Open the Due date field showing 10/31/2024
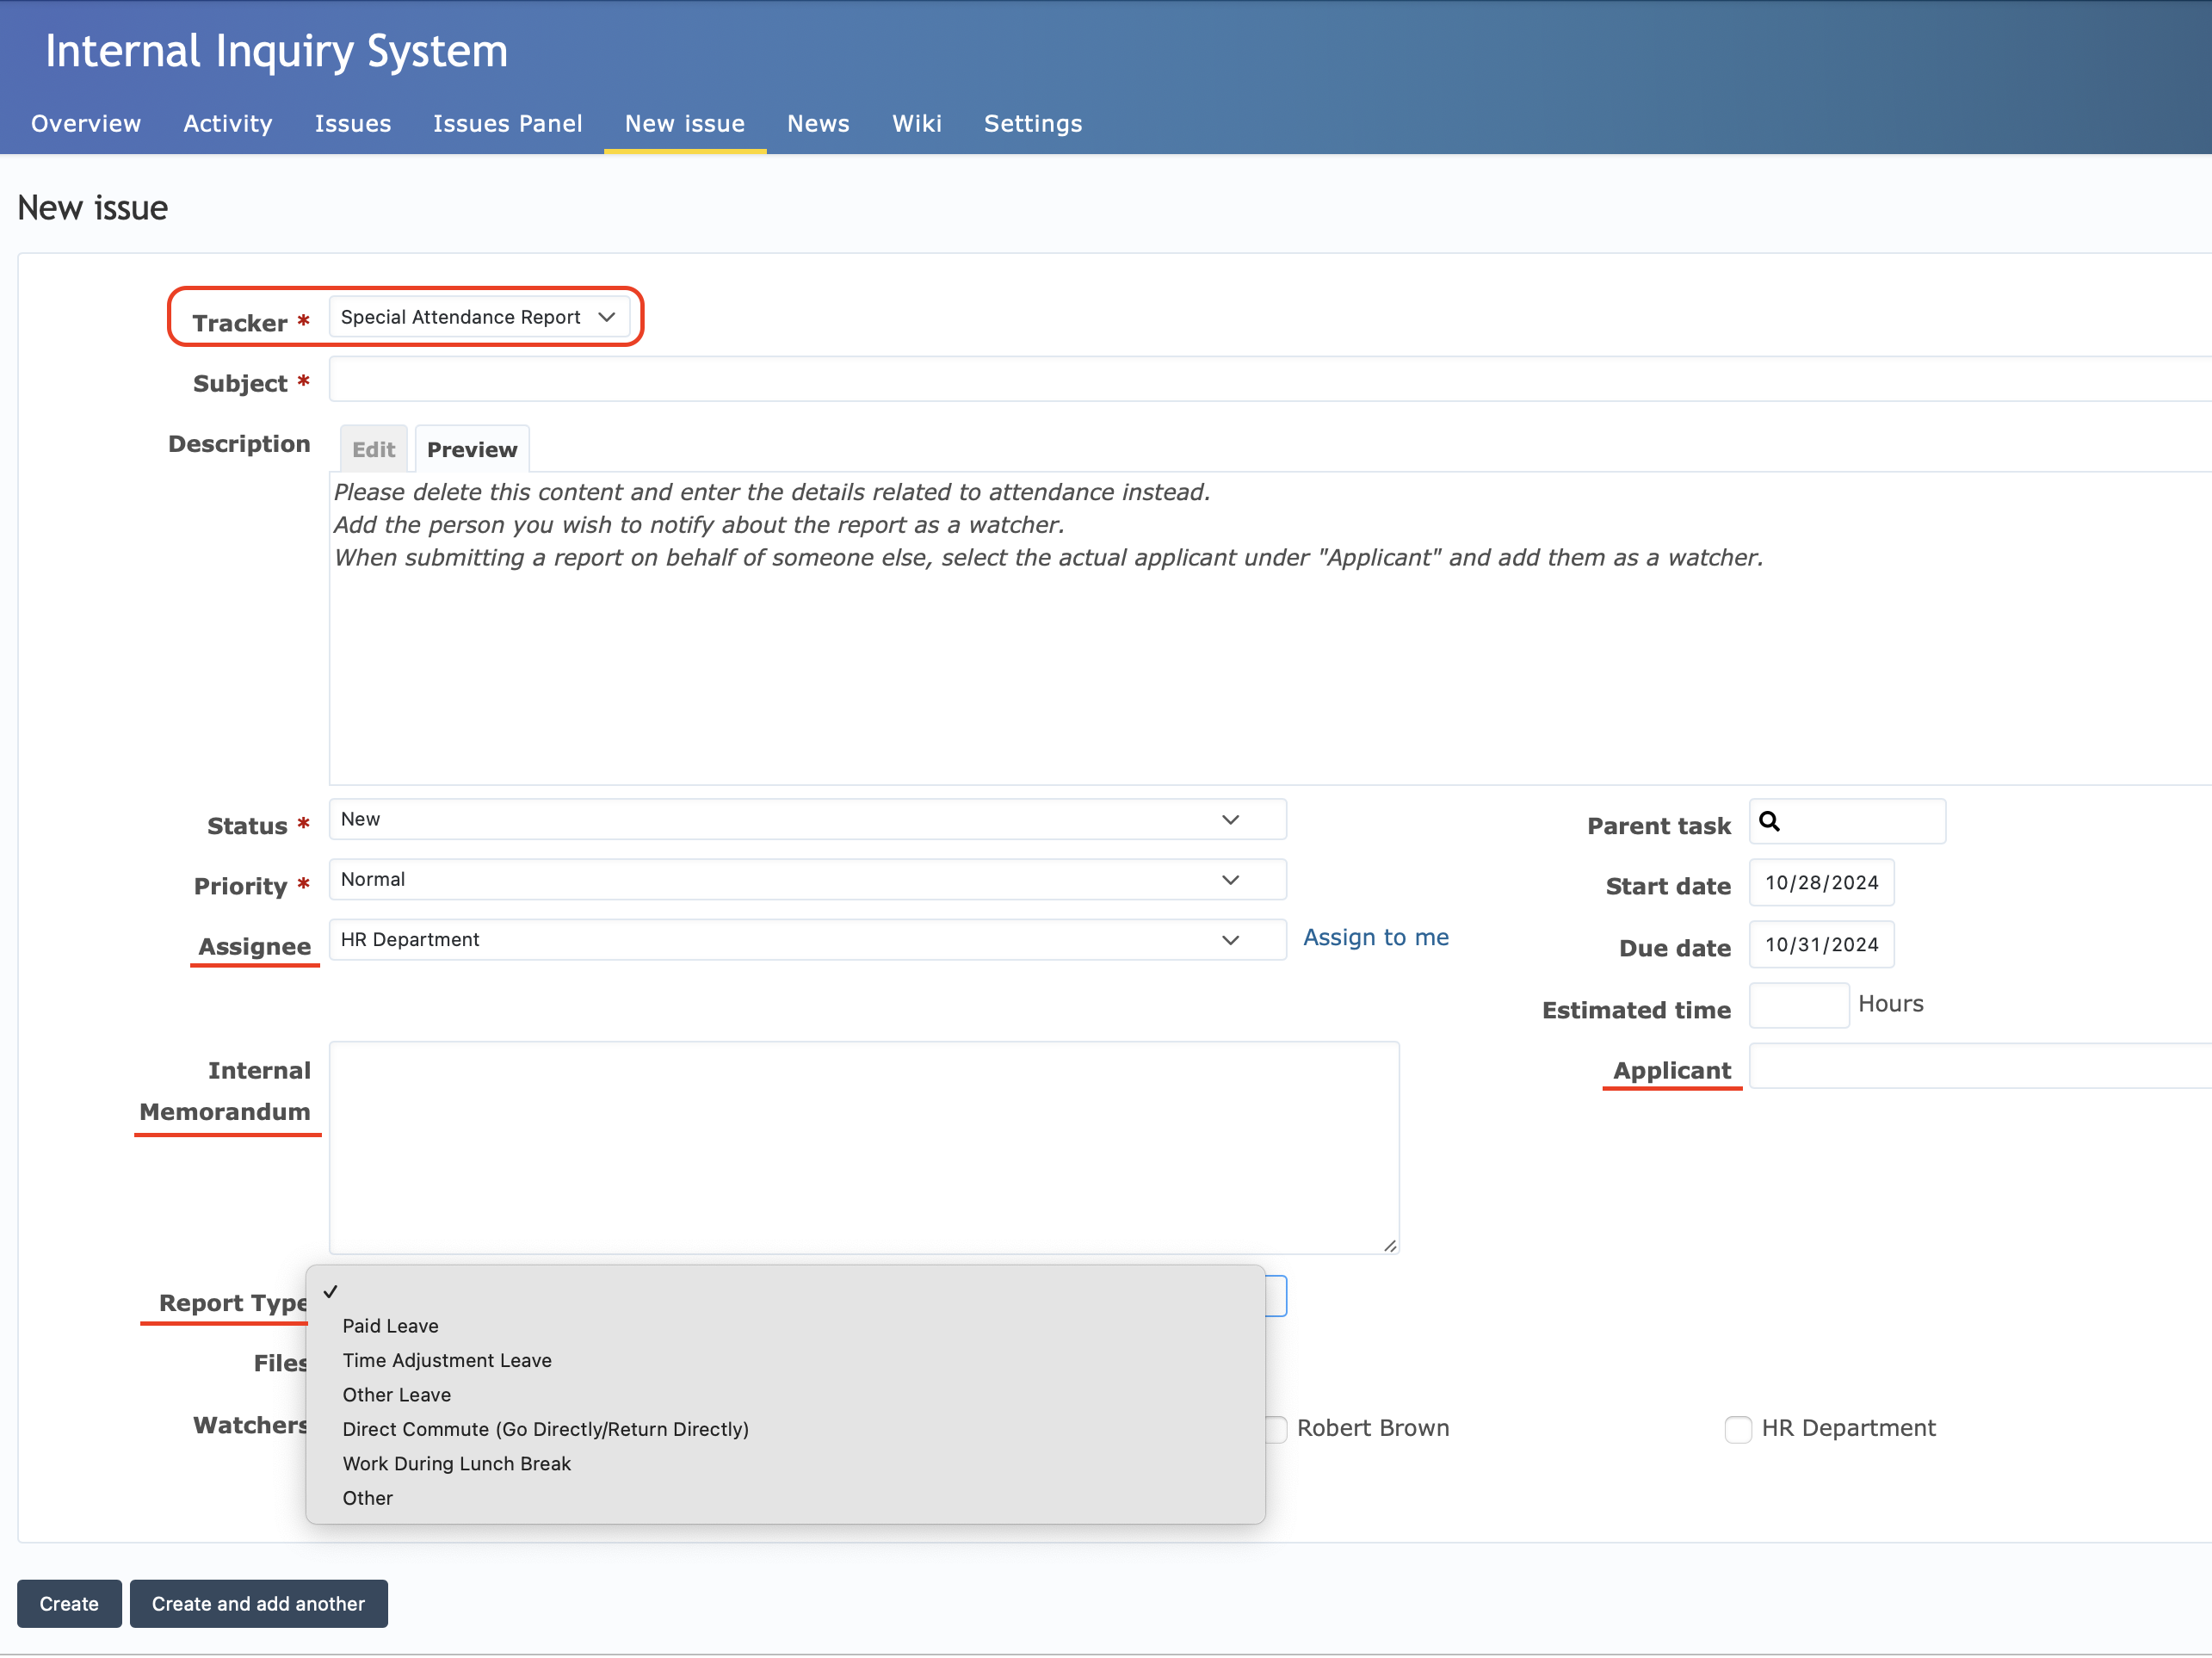The image size is (2212, 1658). coord(1821,944)
